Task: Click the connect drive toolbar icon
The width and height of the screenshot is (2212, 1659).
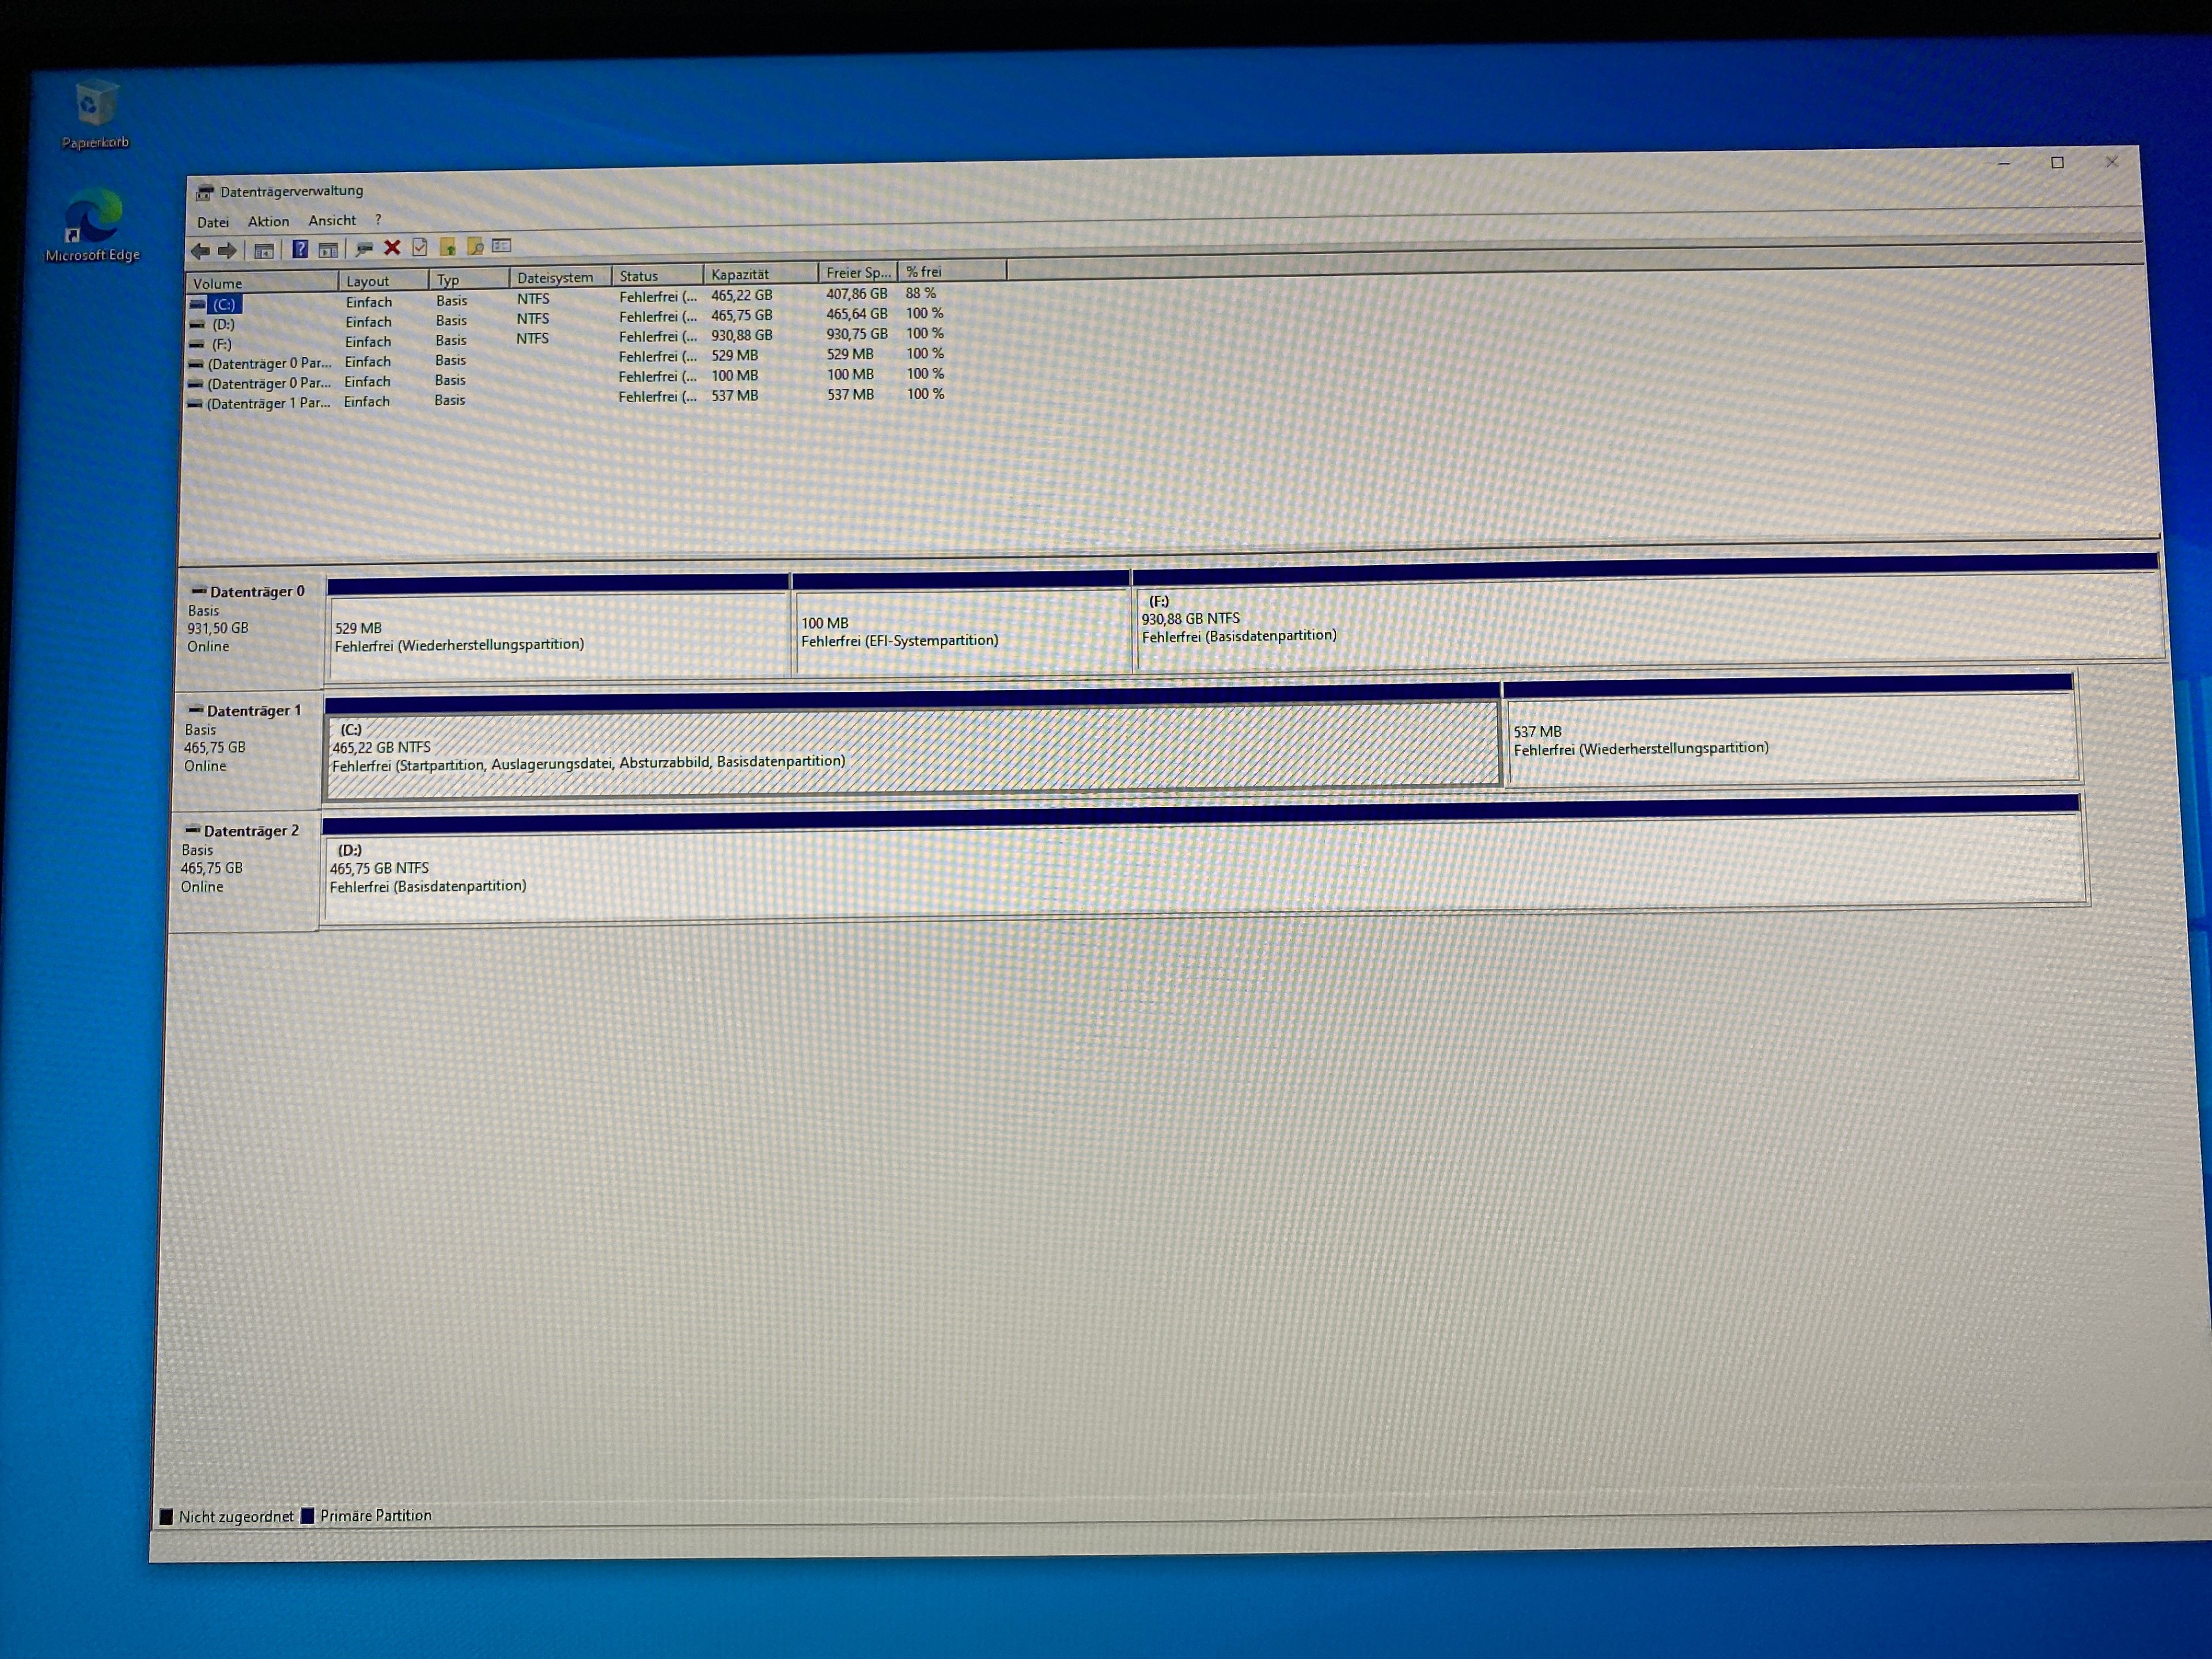Action: pyautogui.click(x=364, y=248)
